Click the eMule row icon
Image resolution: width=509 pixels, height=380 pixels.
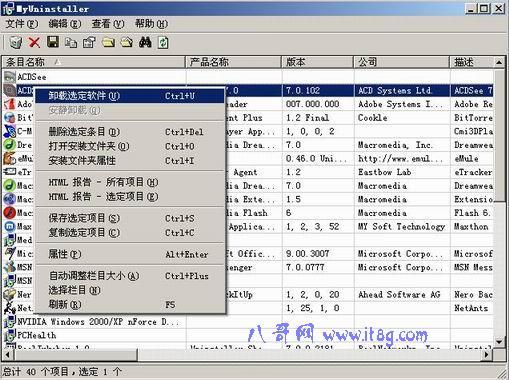click(10, 159)
